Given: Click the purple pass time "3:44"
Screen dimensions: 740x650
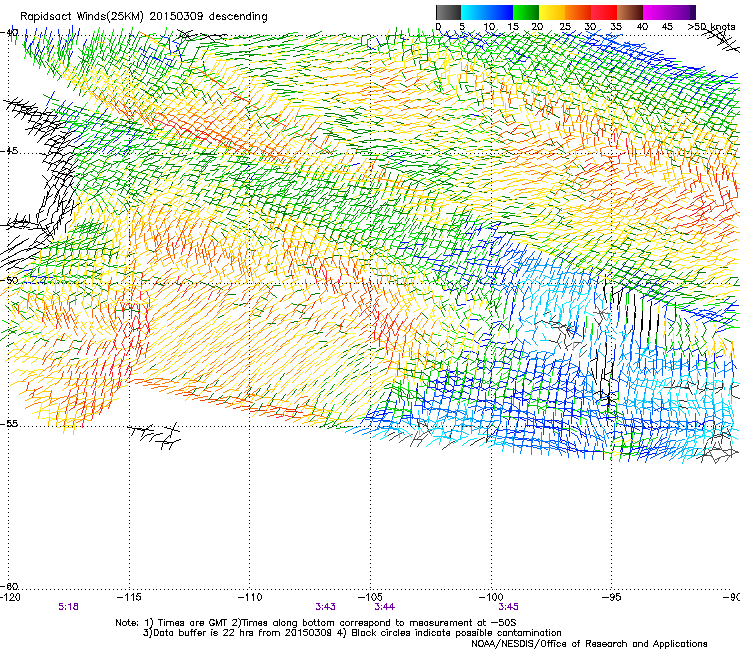Looking at the screenshot, I should (385, 607).
